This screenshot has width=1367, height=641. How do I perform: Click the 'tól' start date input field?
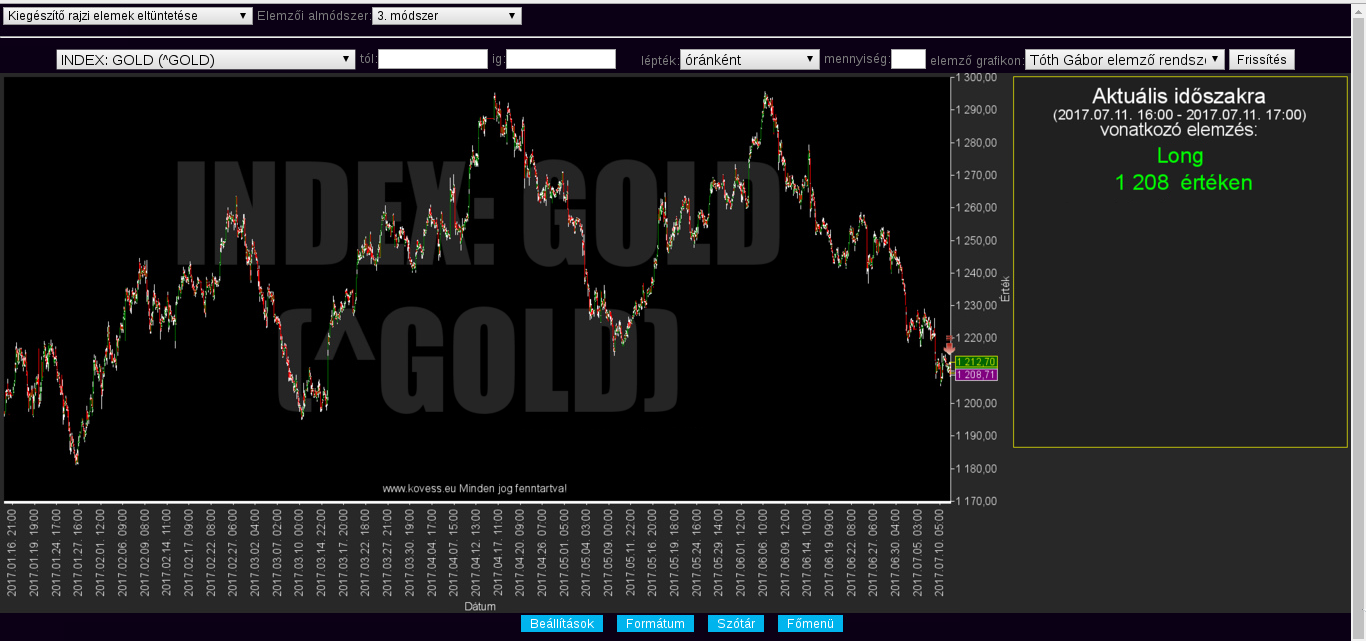click(433, 60)
